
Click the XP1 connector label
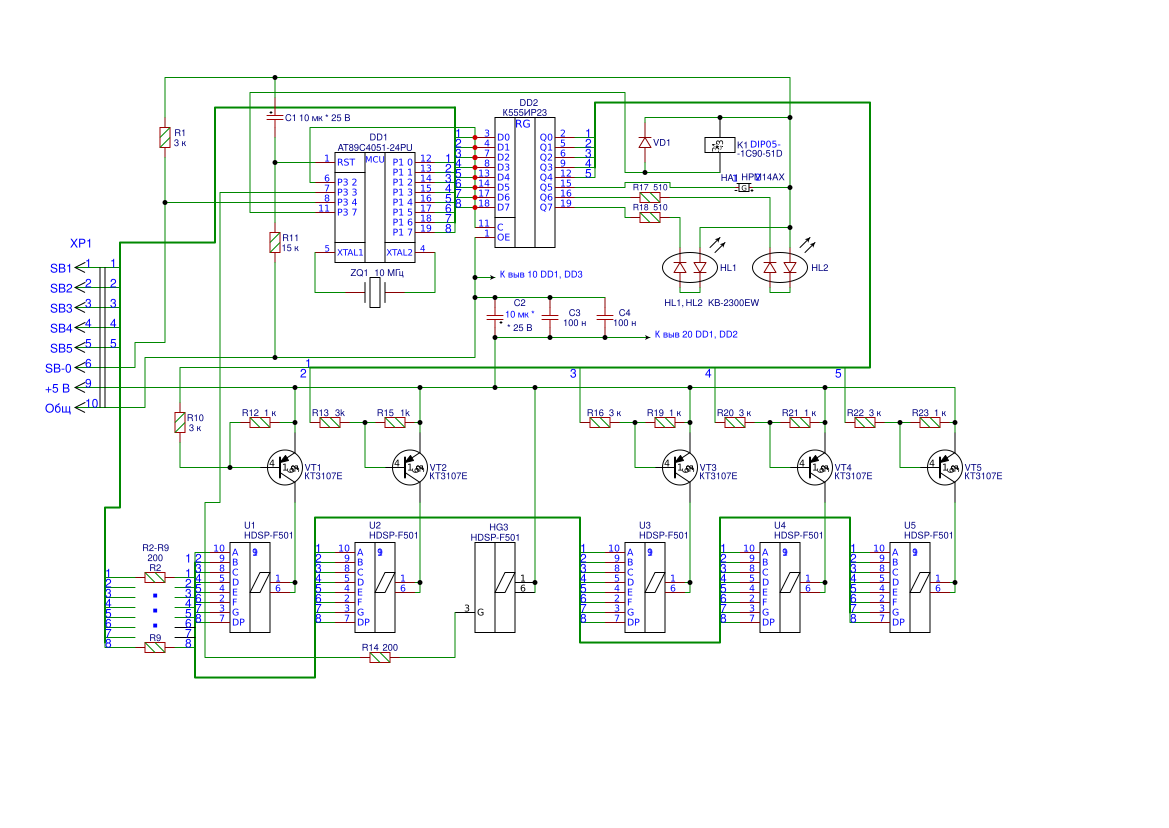(81, 244)
